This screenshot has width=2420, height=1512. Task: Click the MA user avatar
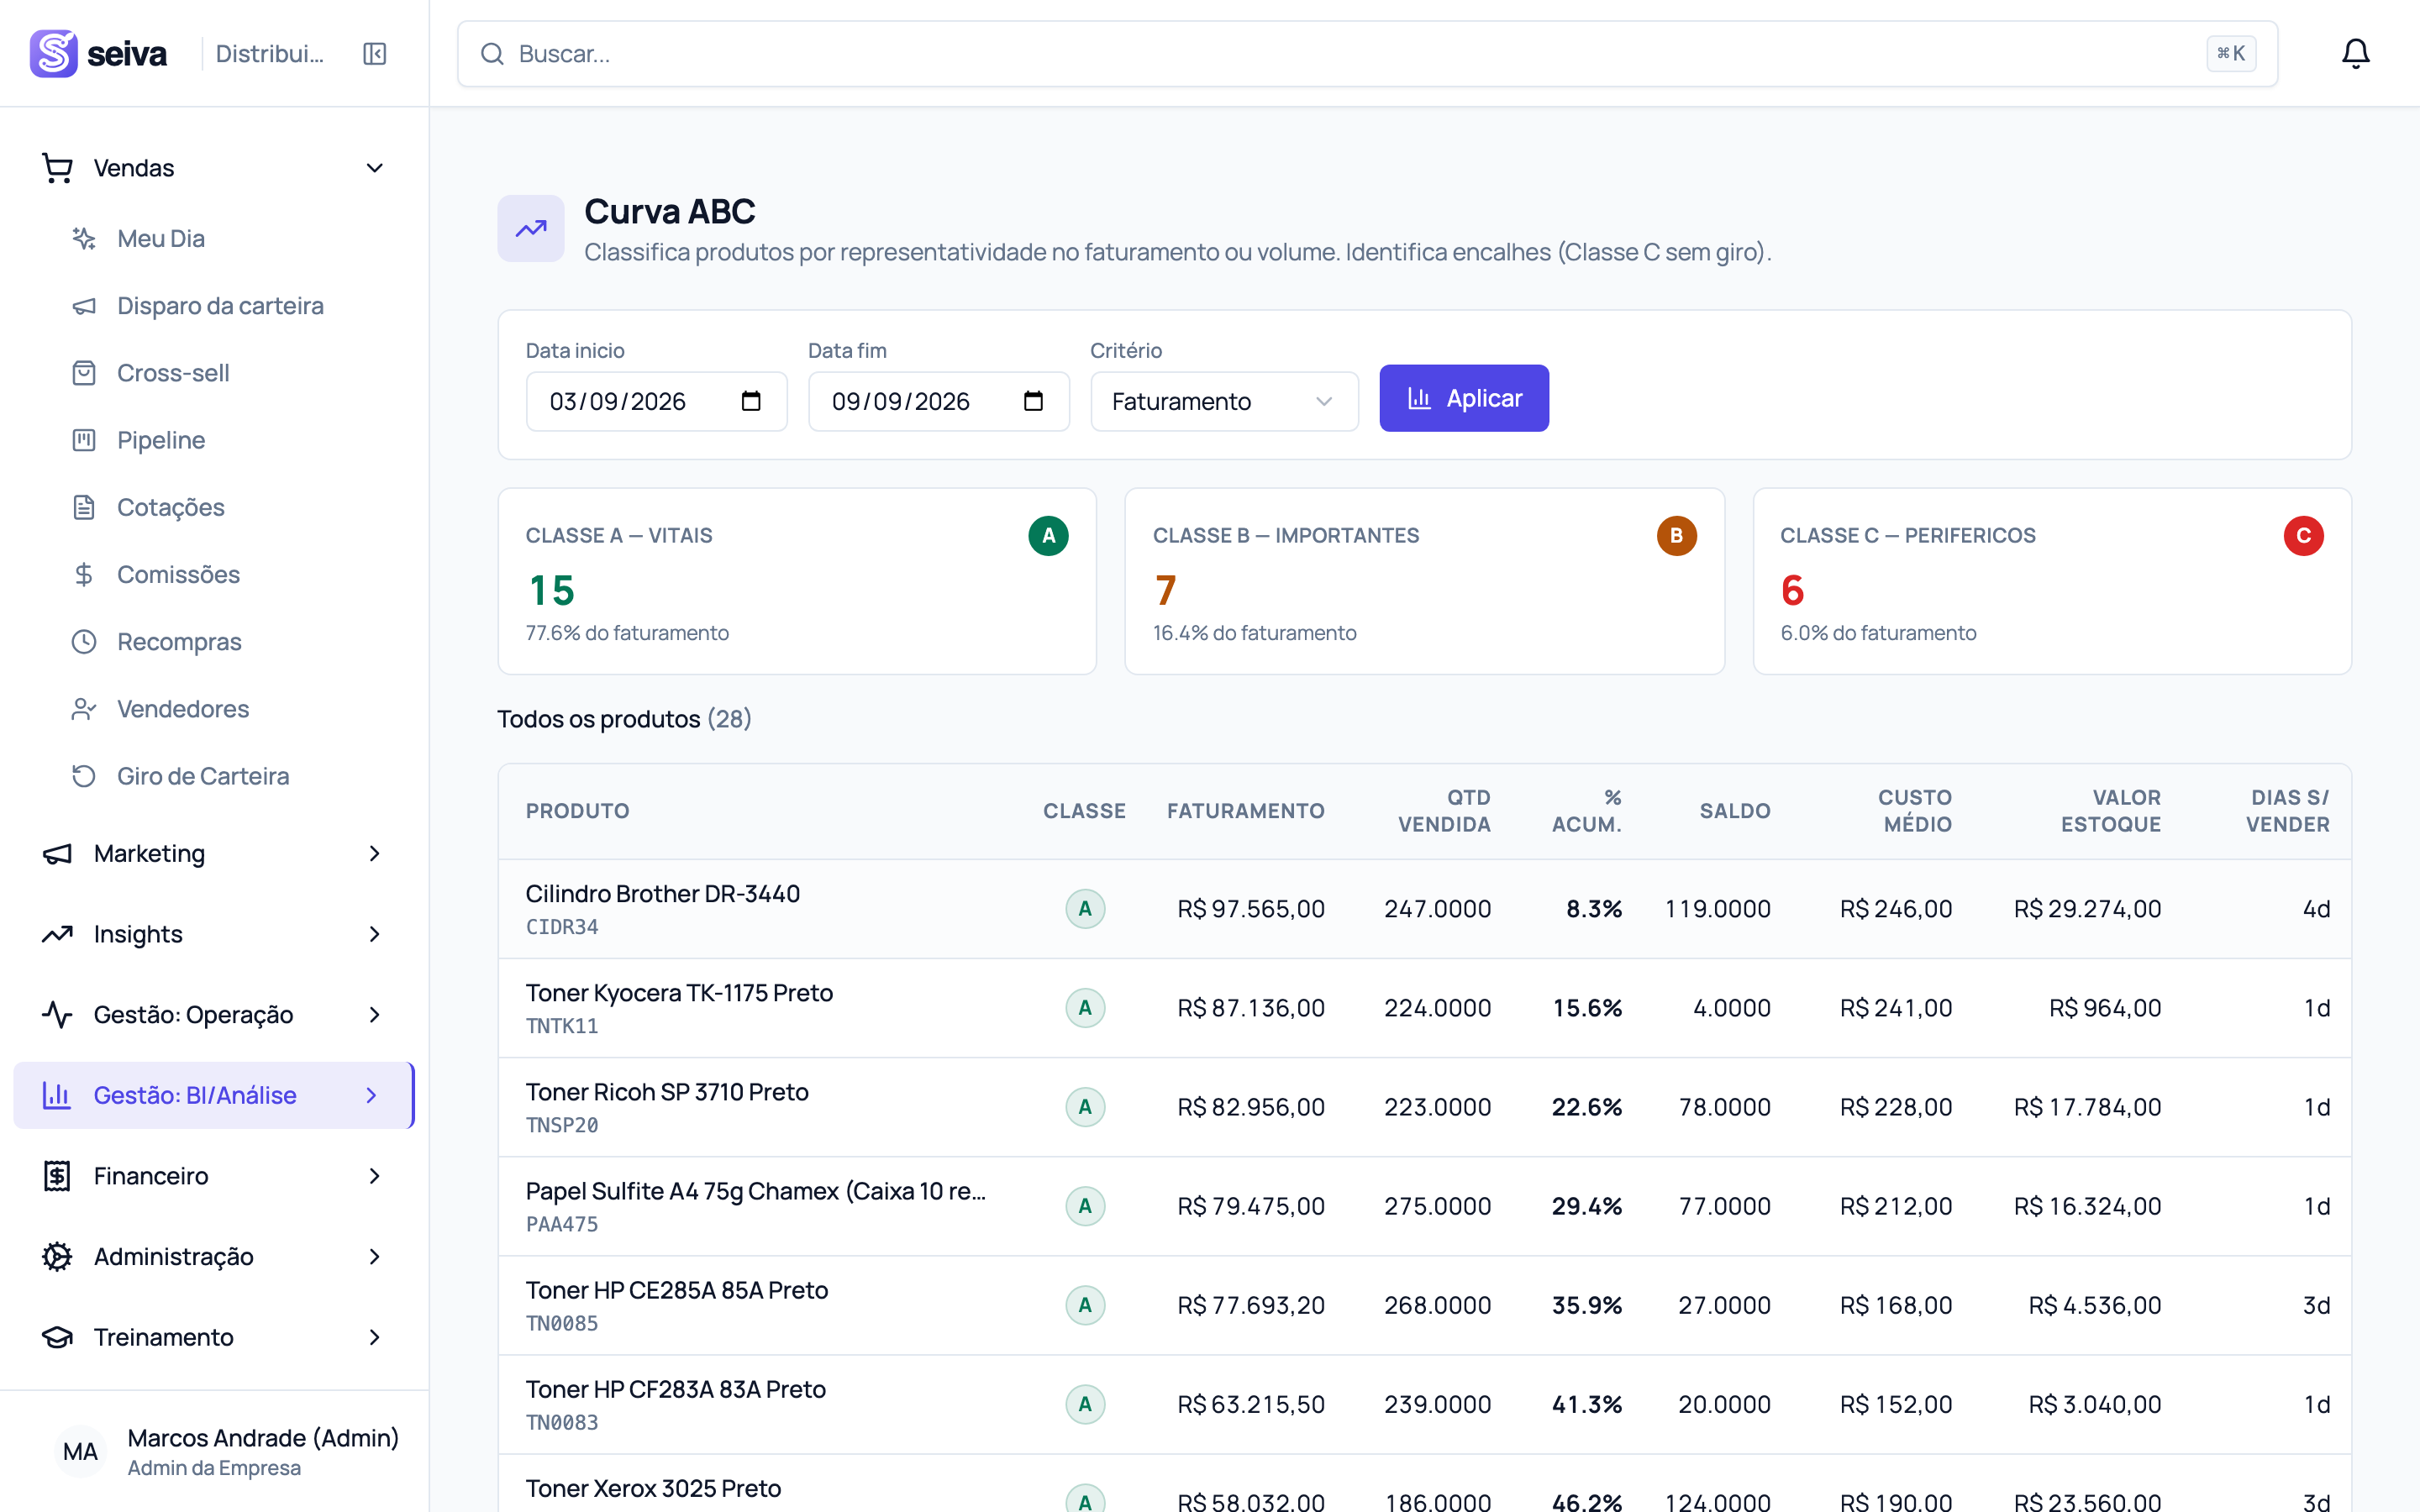80,1452
